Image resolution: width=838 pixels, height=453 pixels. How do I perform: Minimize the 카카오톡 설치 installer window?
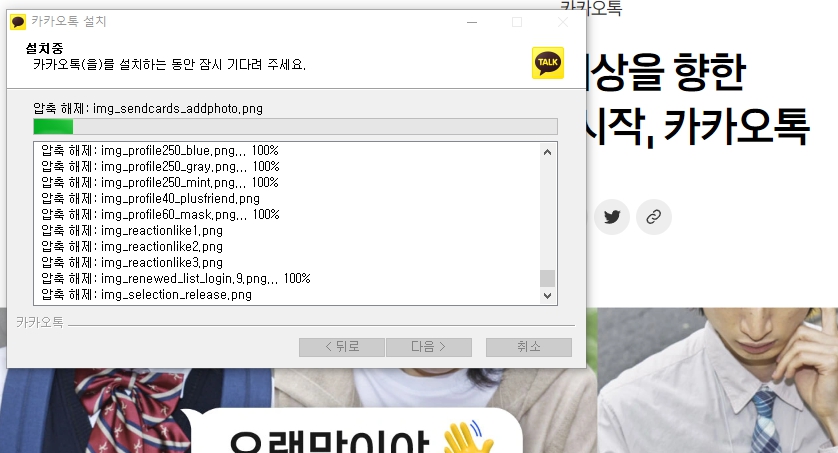point(472,22)
